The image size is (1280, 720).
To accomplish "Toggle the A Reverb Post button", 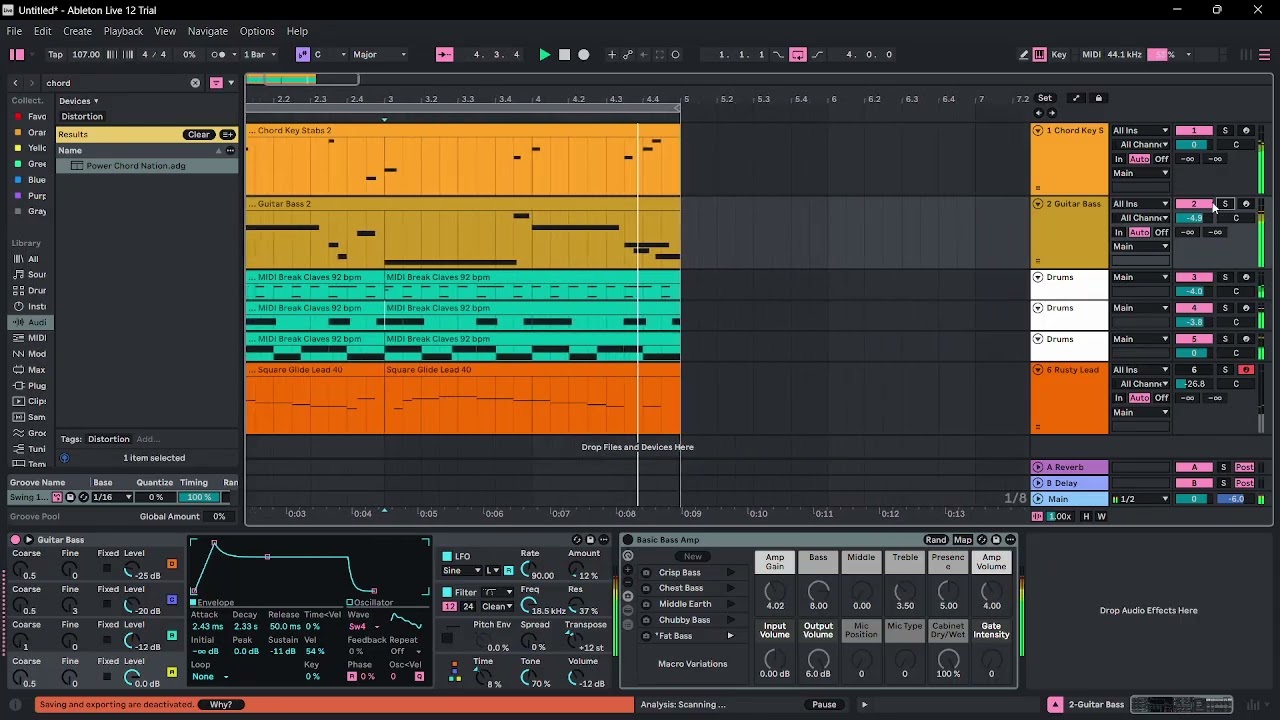I will pyautogui.click(x=1244, y=467).
